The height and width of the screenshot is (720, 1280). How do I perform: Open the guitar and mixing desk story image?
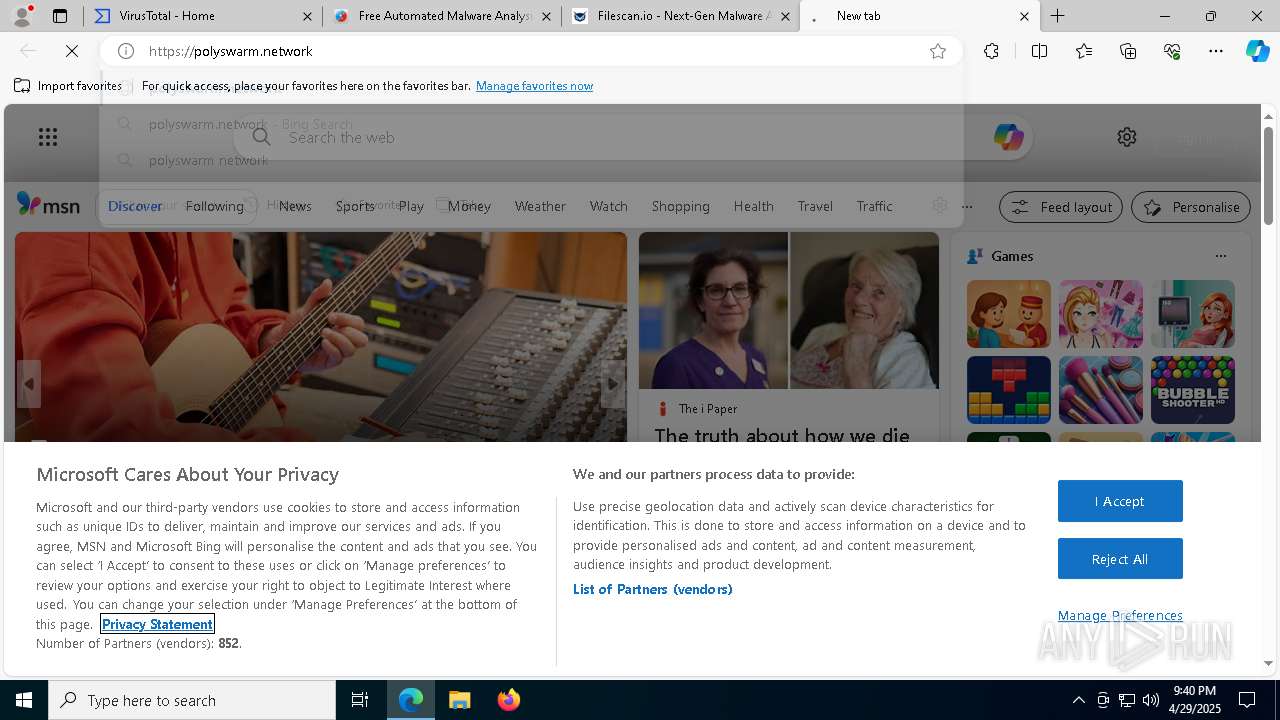coord(321,336)
